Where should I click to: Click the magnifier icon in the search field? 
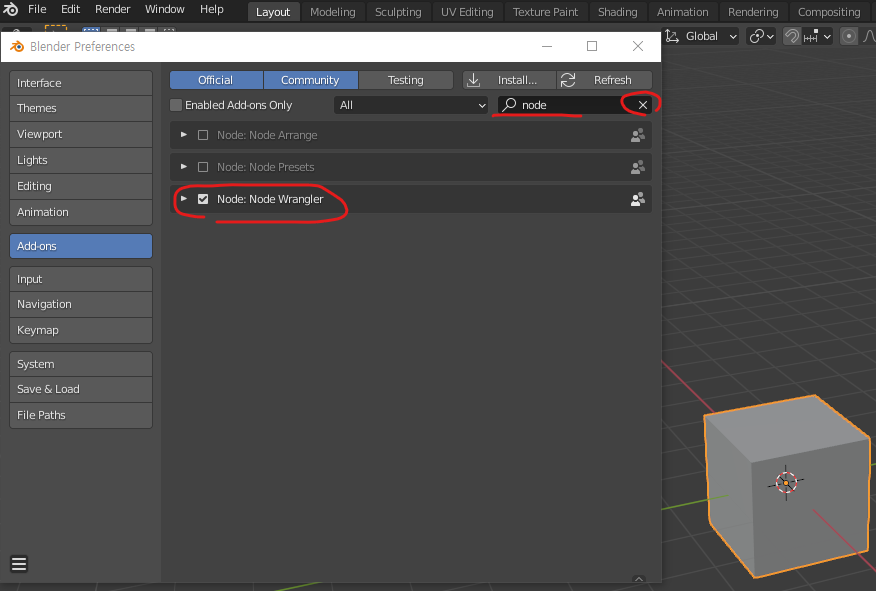pyautogui.click(x=509, y=104)
